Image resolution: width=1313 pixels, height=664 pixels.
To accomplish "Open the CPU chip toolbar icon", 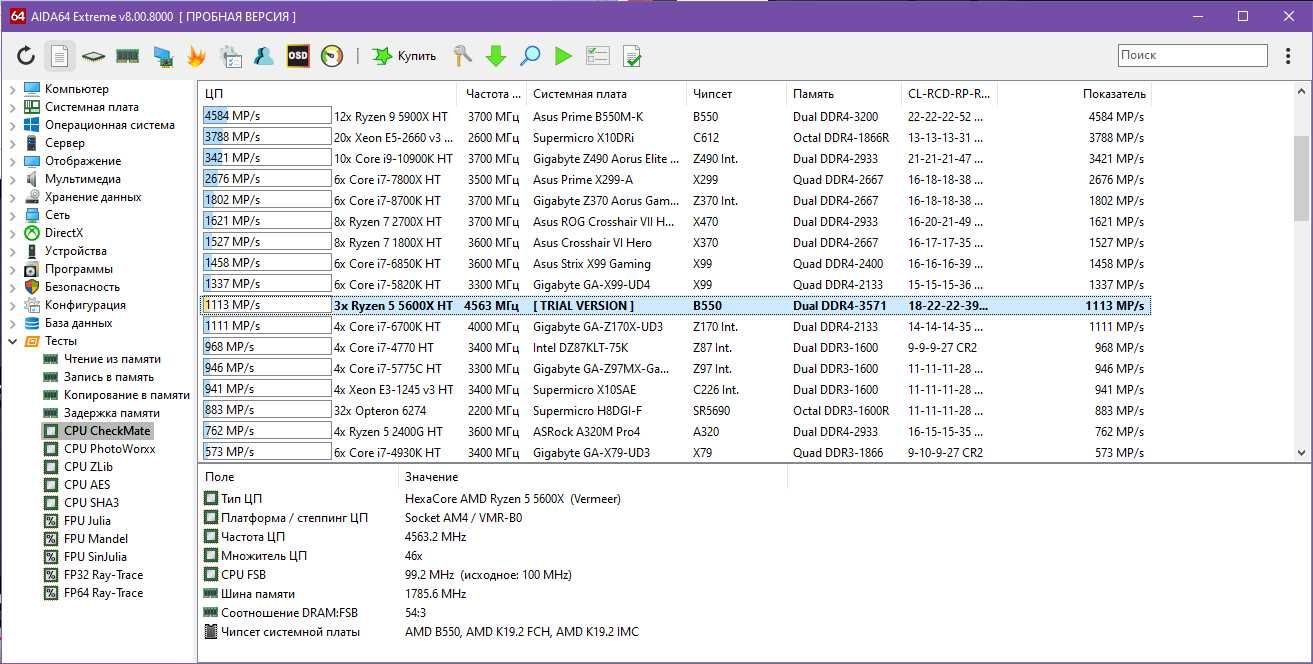I will (94, 56).
